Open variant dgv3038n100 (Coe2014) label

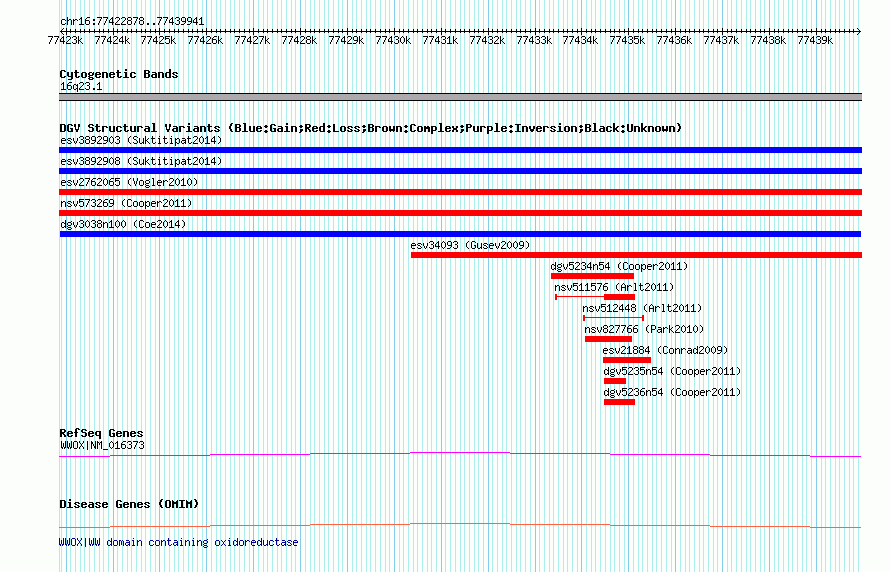pyautogui.click(x=123, y=224)
